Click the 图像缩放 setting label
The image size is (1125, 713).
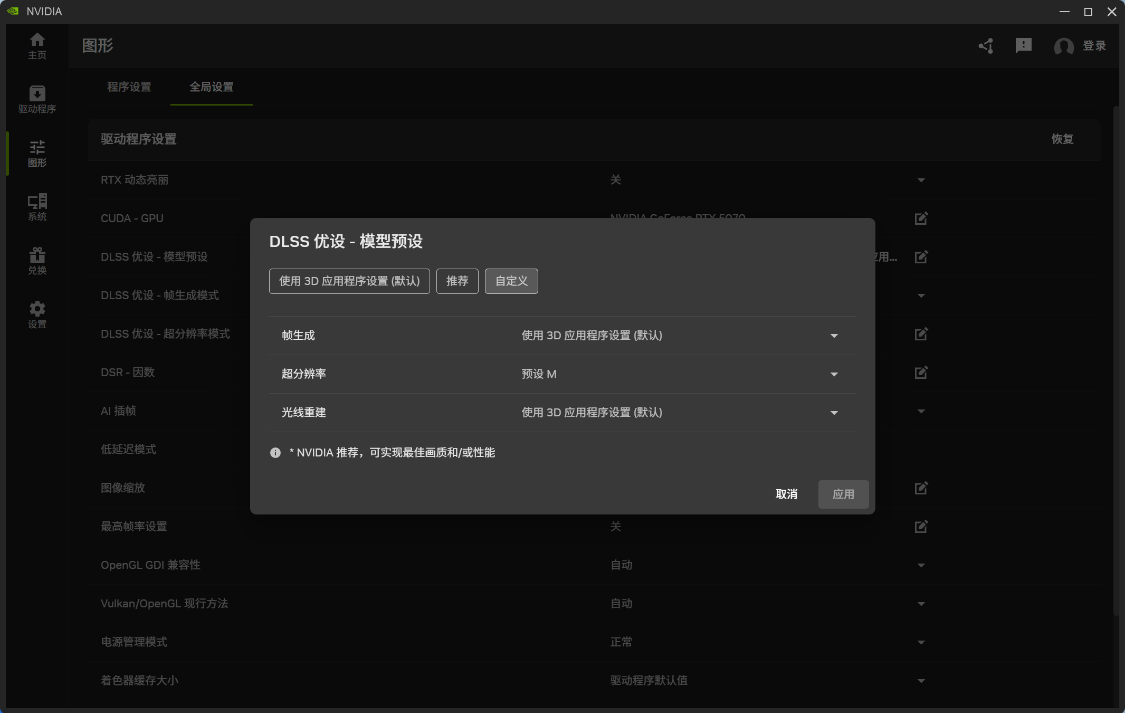(123, 488)
